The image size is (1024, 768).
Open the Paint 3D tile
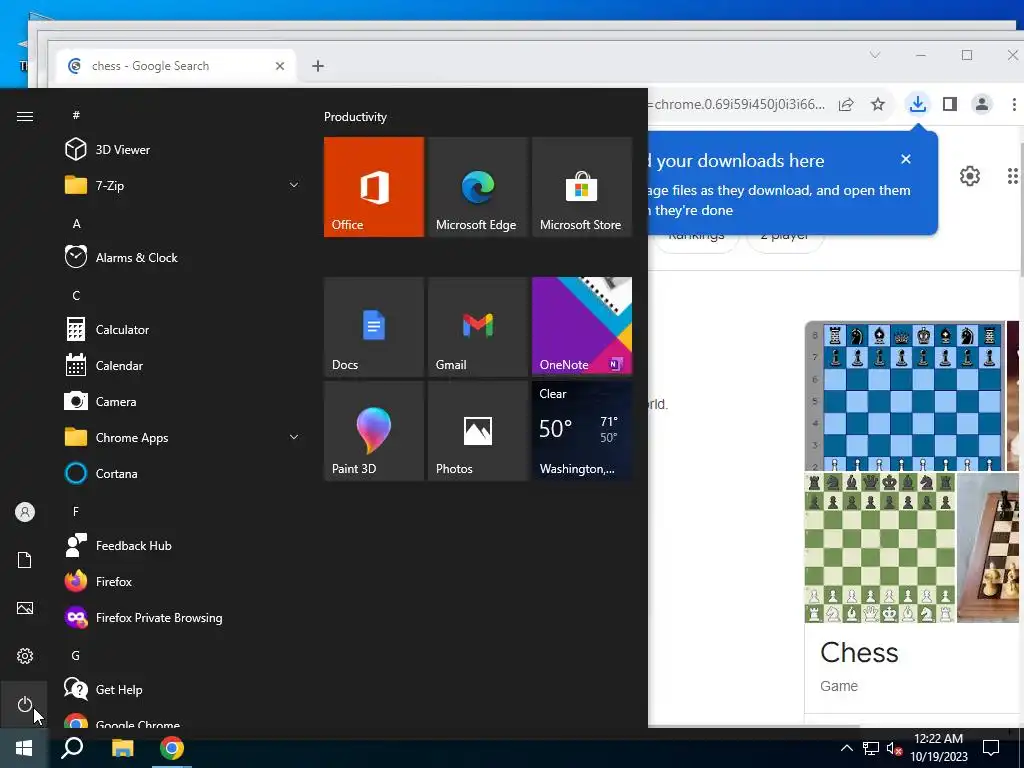(374, 431)
